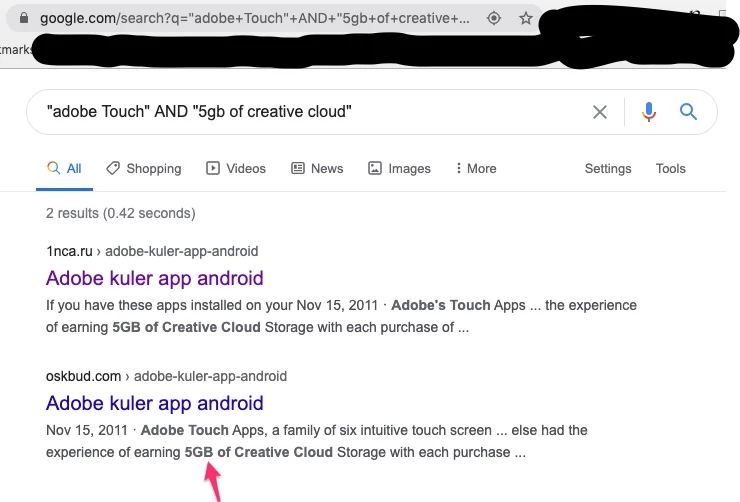
Task: Click the browser address bar URL
Action: 255,18
